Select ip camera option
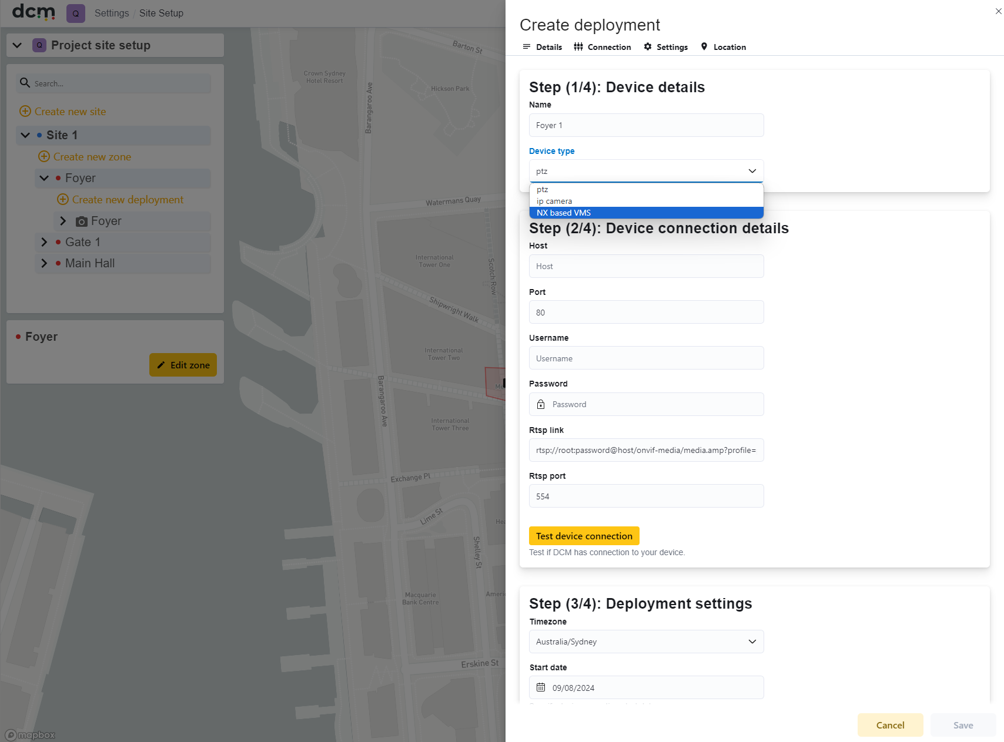The image size is (1004, 742). (x=646, y=201)
